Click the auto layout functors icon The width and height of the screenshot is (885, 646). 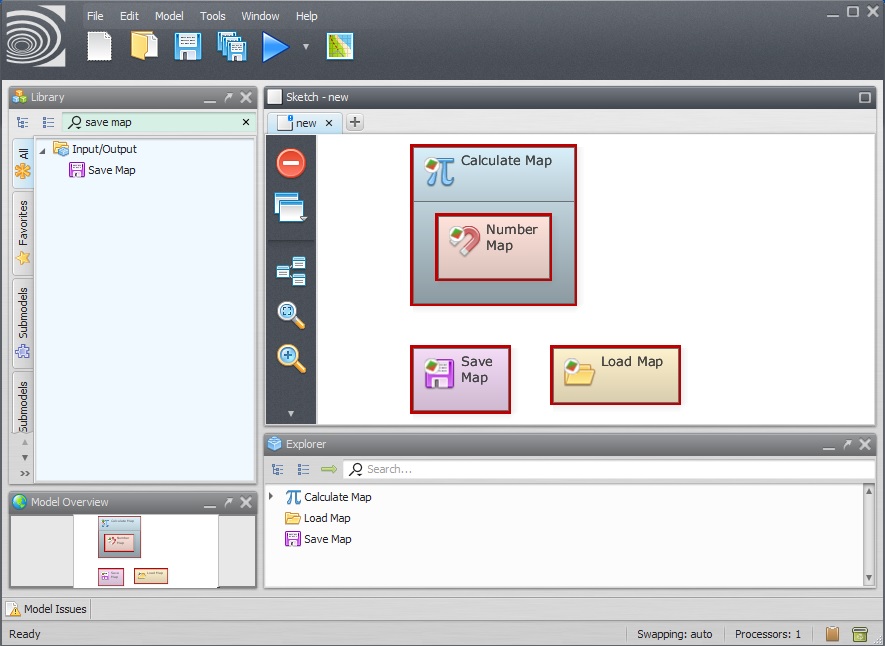tap(291, 270)
